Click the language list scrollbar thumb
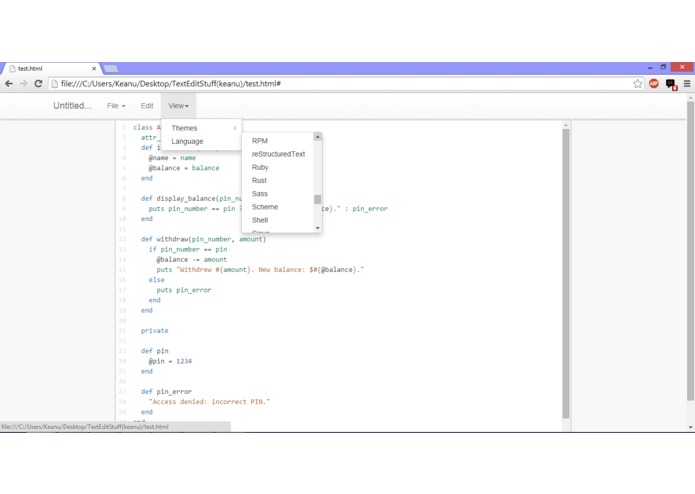Viewport: 695px width, 494px height. pos(317,199)
